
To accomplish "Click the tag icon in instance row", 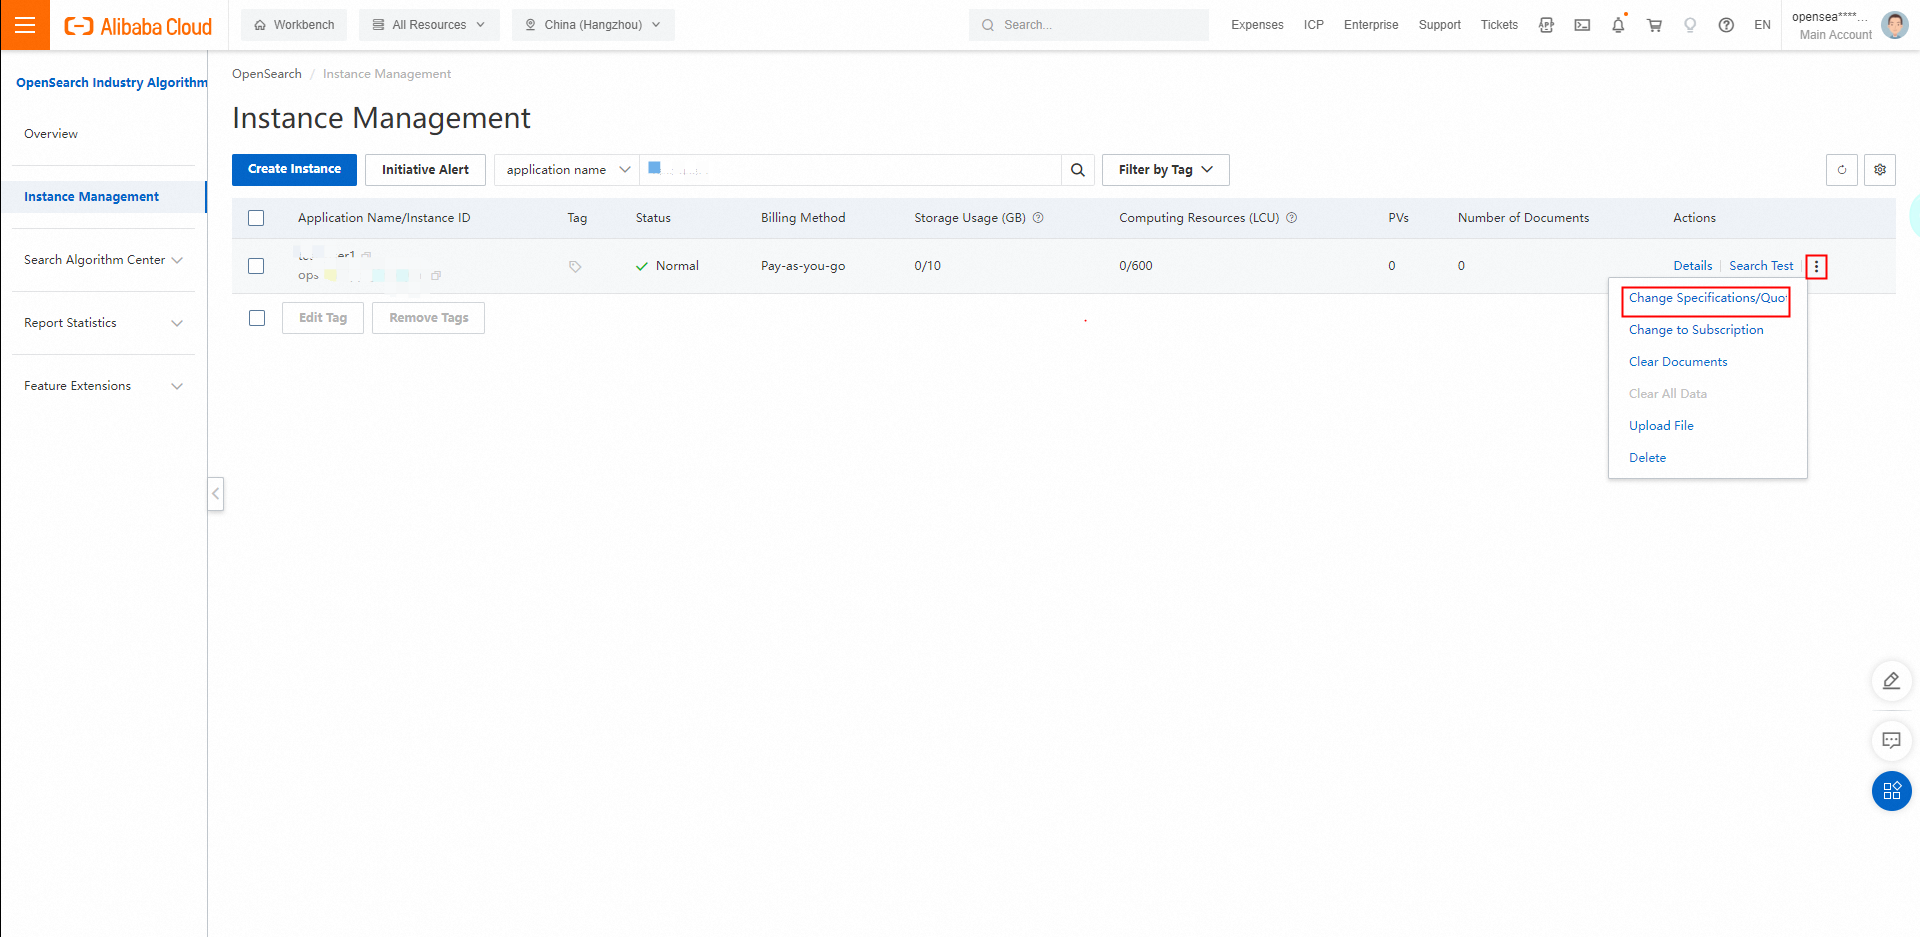I will 575,267.
